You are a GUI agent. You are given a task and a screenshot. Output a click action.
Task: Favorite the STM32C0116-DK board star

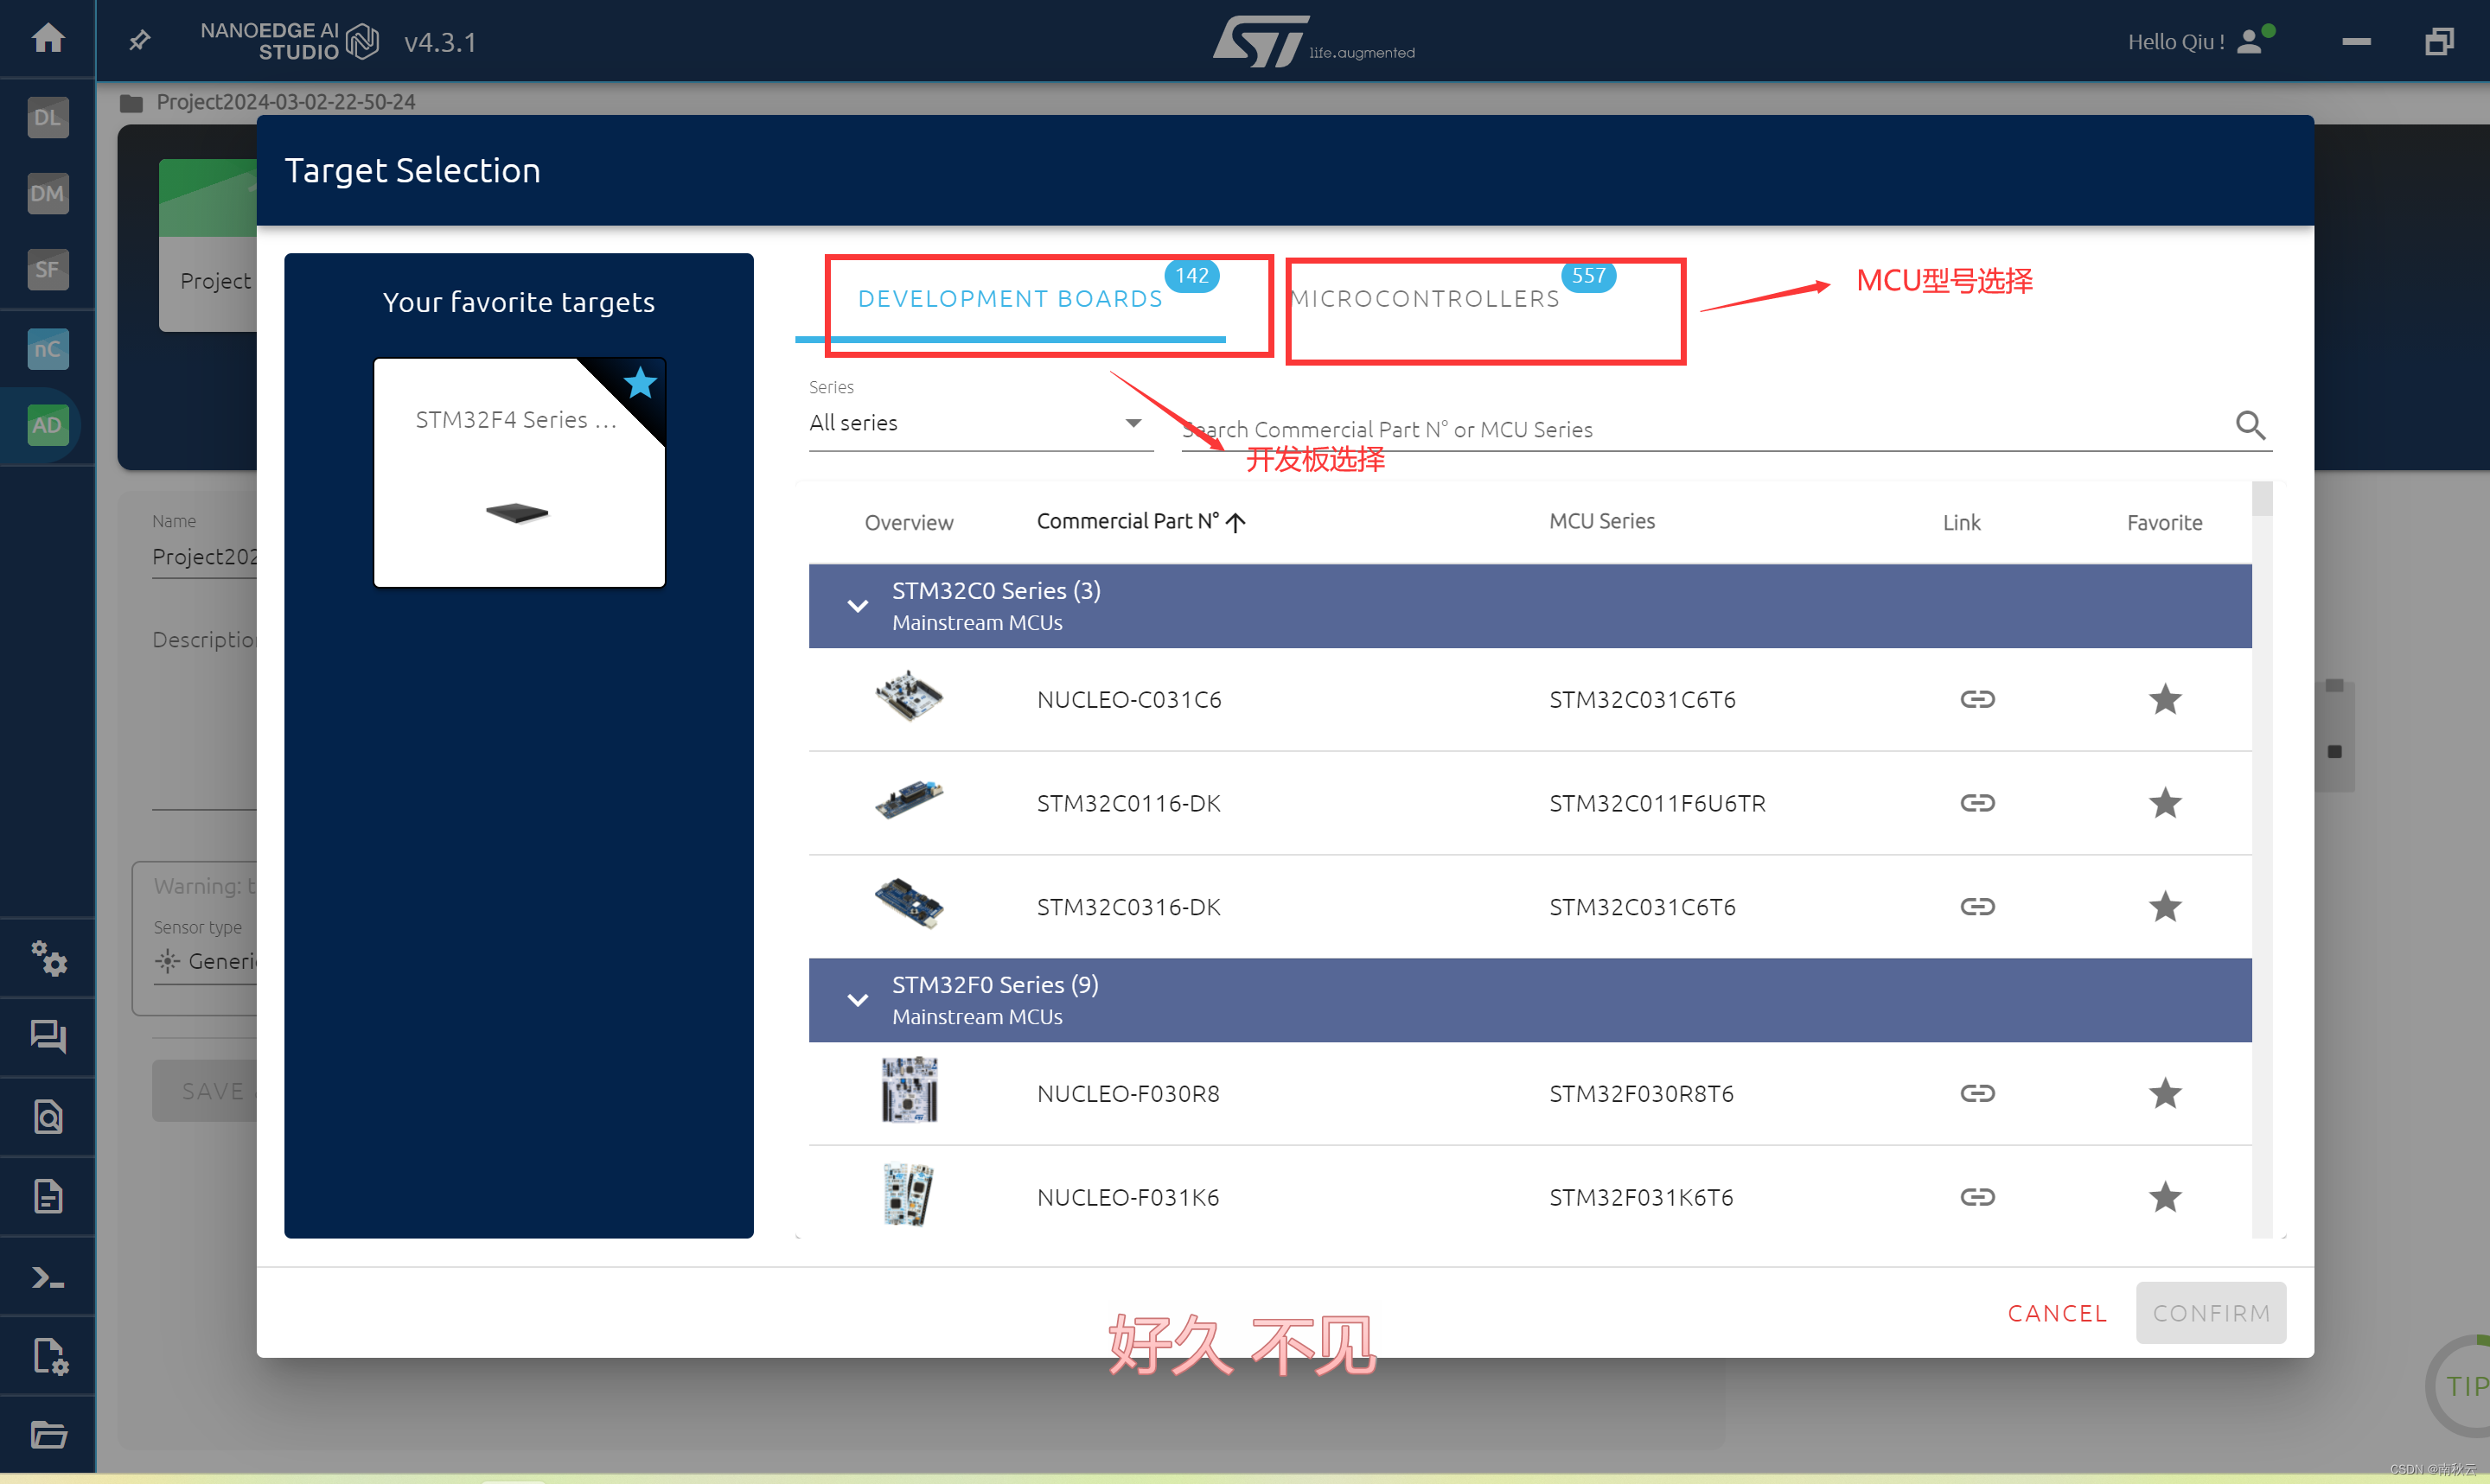pos(2164,803)
